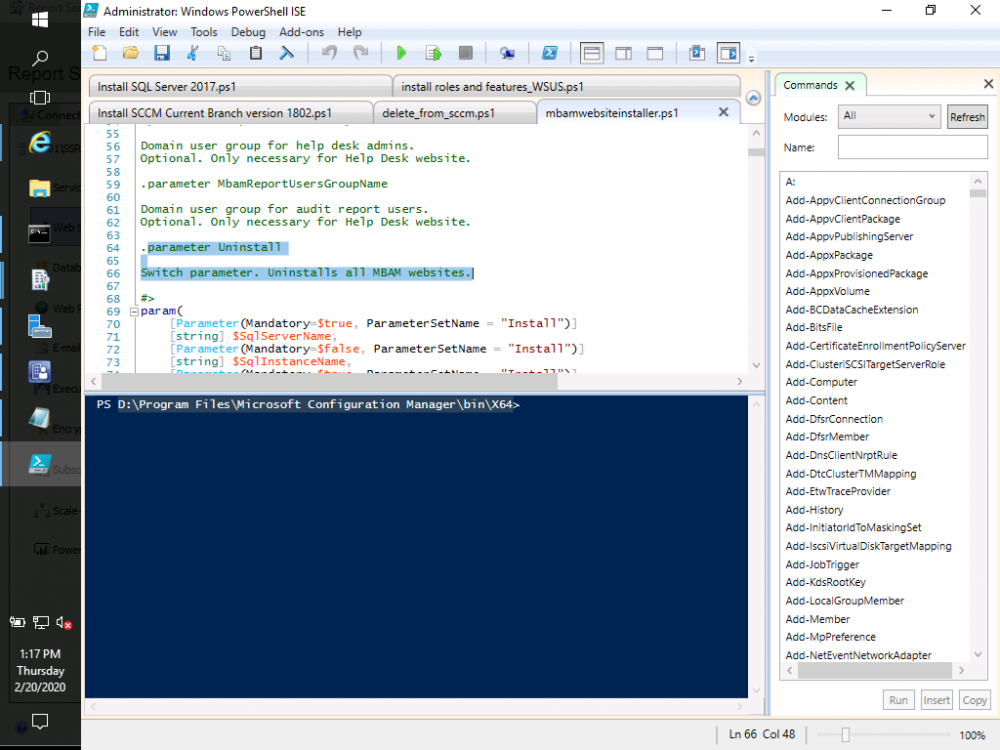
Task: Start PowerShell.exe in separate window
Action: (550, 53)
